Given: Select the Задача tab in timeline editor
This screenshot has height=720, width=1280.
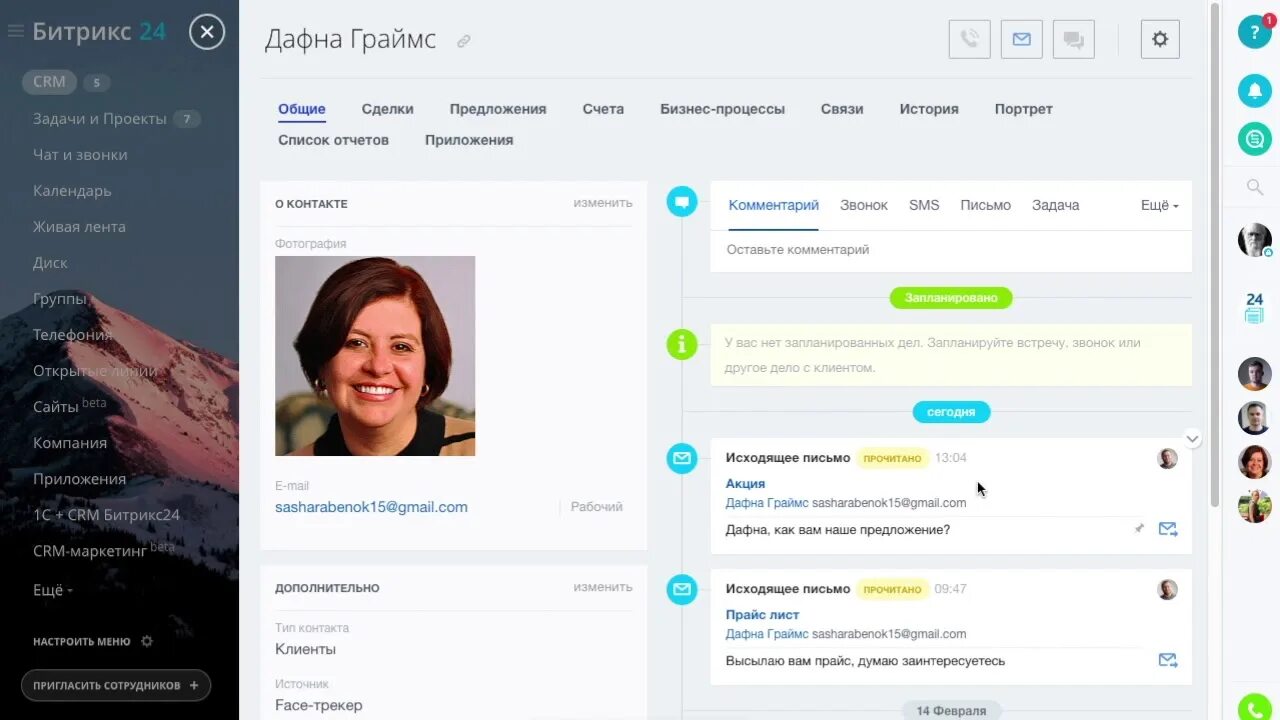Looking at the screenshot, I should (1056, 205).
